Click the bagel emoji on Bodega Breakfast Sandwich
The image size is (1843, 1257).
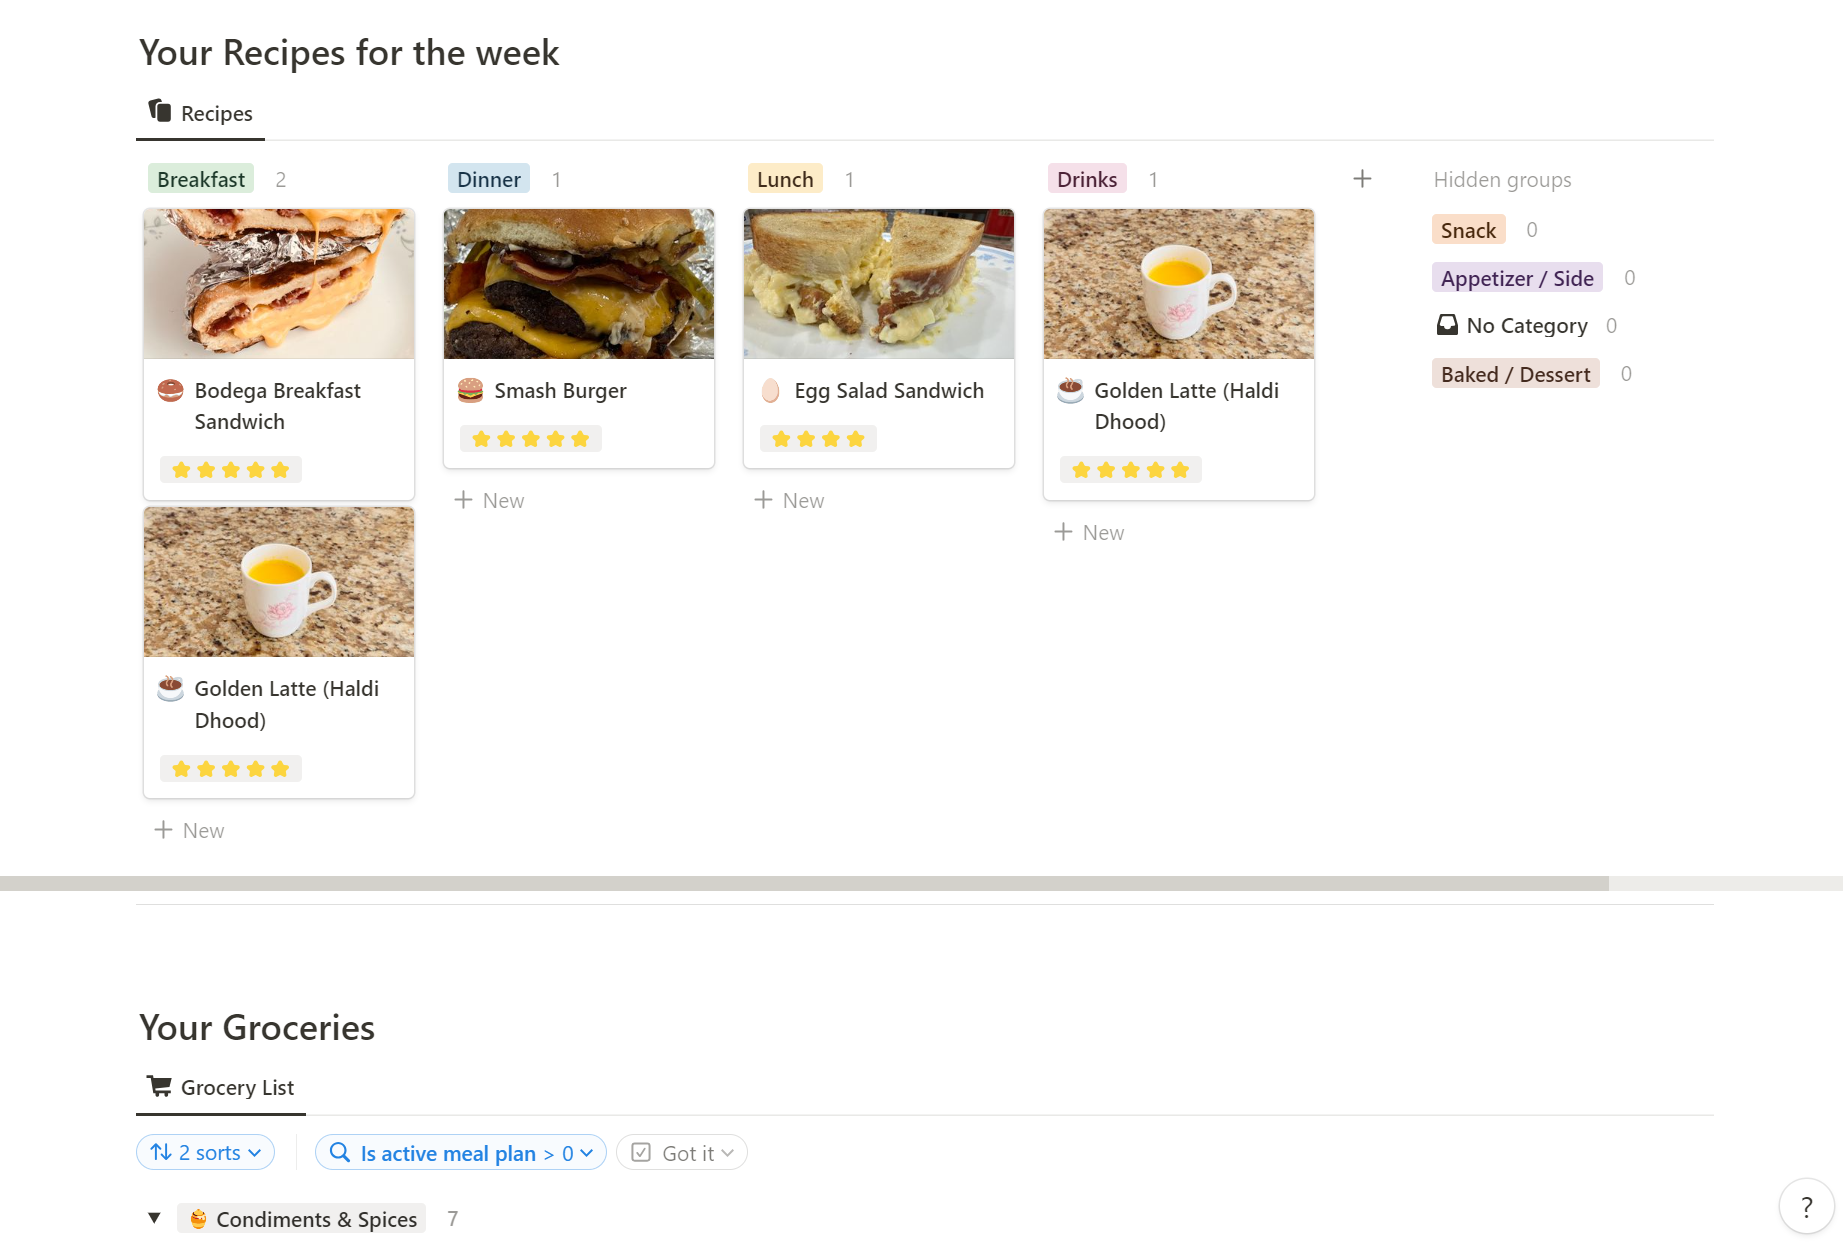pyautogui.click(x=171, y=390)
